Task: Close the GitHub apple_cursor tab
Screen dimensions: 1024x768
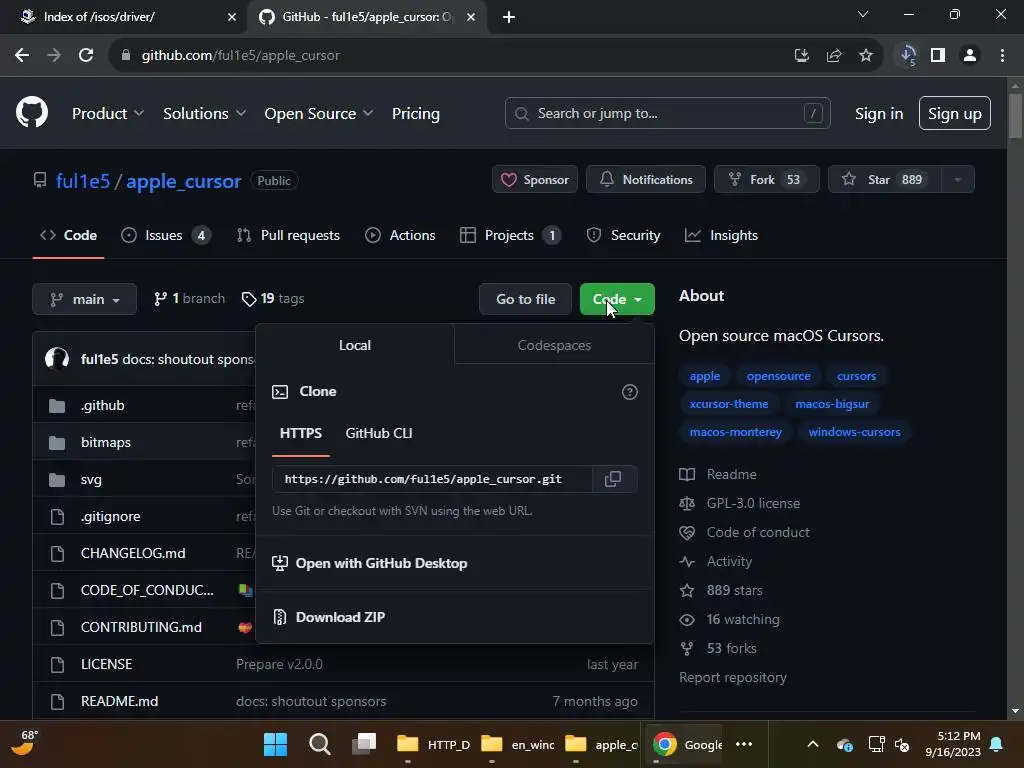Action: [471, 17]
